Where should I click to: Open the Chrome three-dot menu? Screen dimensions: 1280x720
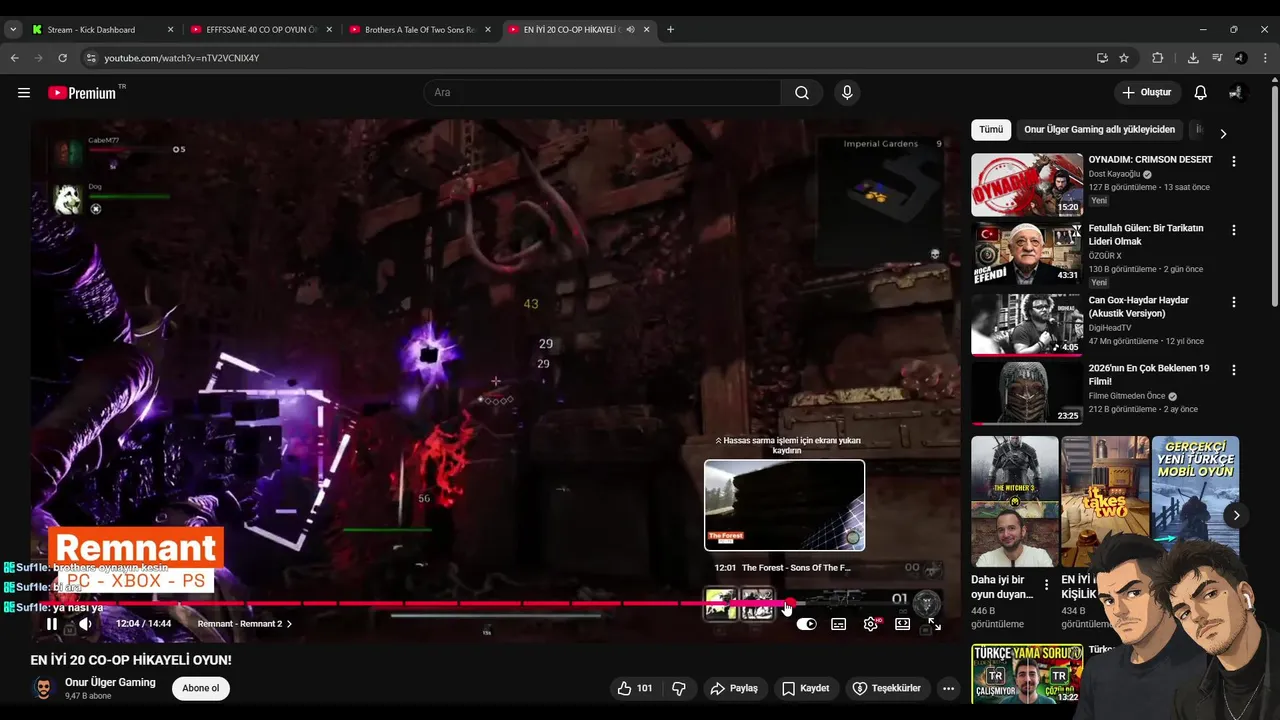pyautogui.click(x=1267, y=58)
